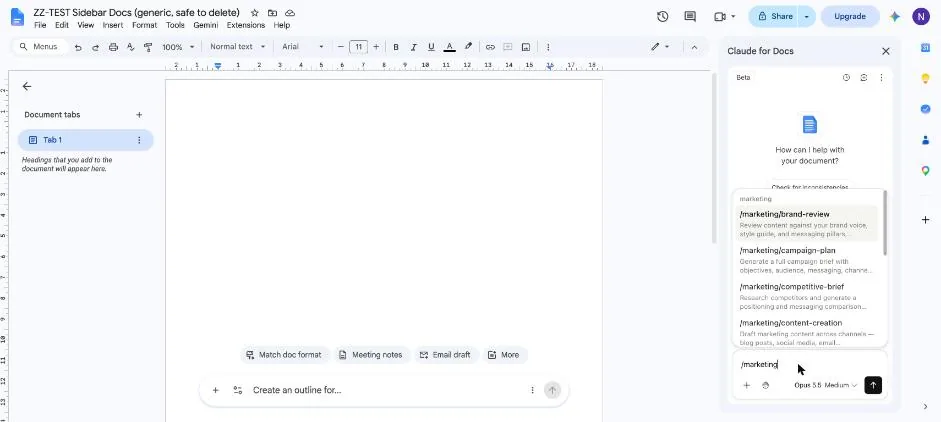Open toolbar overflow more options
The width and height of the screenshot is (941, 422).
548,47
